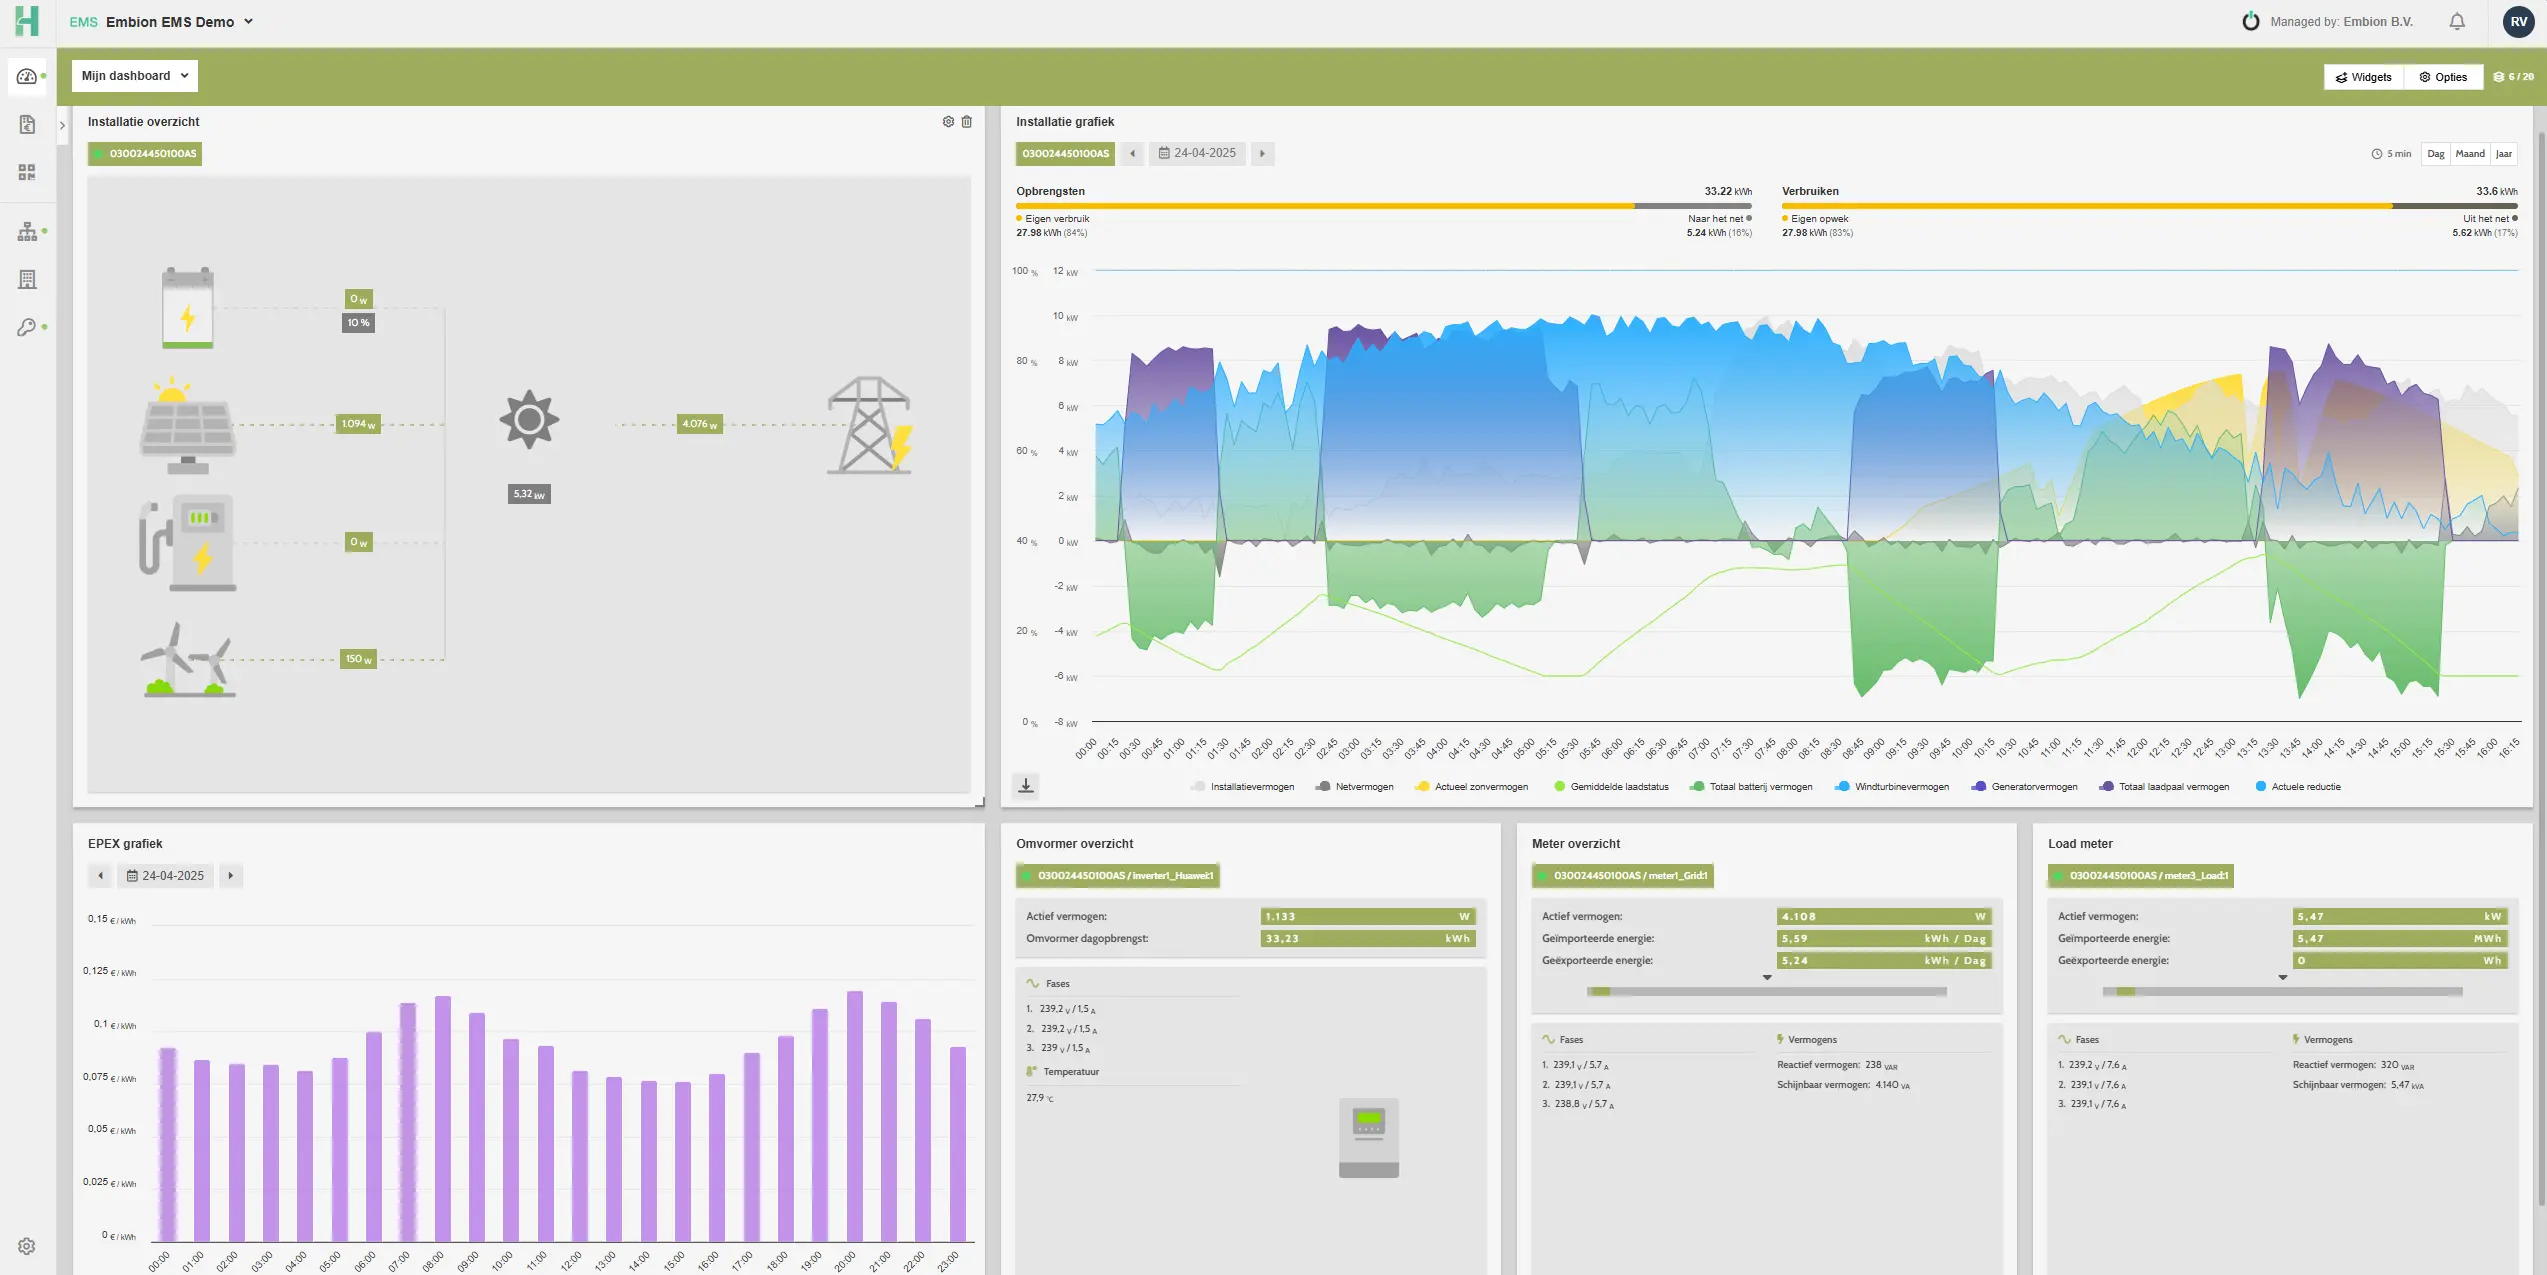Click the power grid pylon icon

pos(870,425)
